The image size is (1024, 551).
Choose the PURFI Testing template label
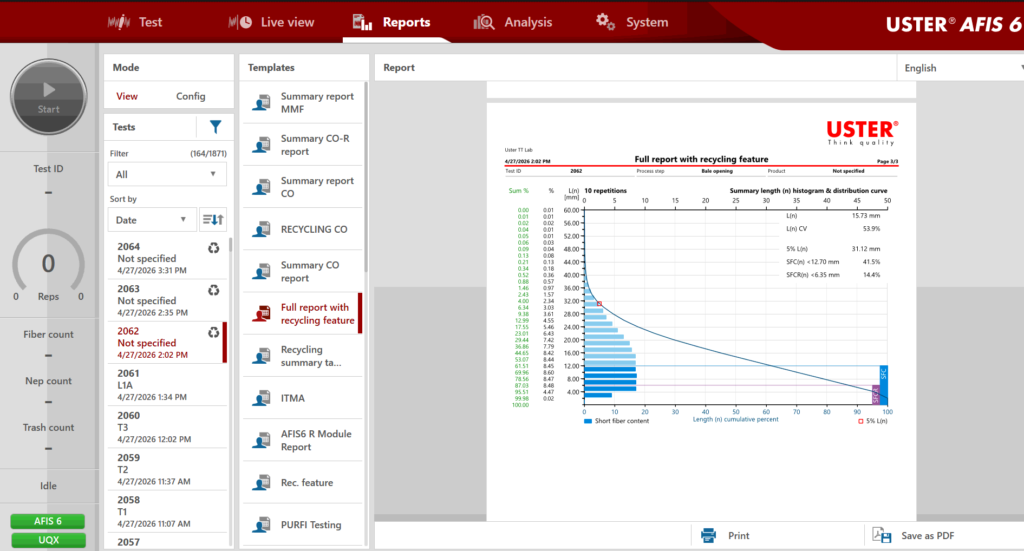point(311,525)
